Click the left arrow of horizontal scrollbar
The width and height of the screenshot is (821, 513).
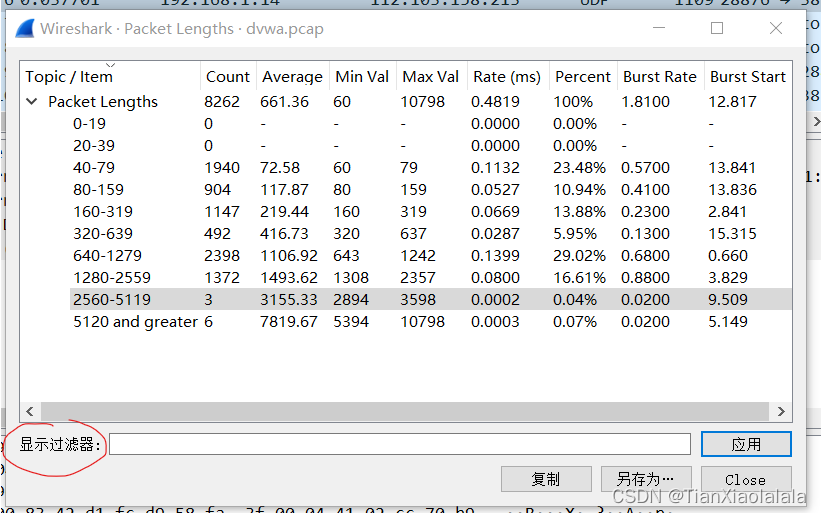pyautogui.click(x=30, y=411)
